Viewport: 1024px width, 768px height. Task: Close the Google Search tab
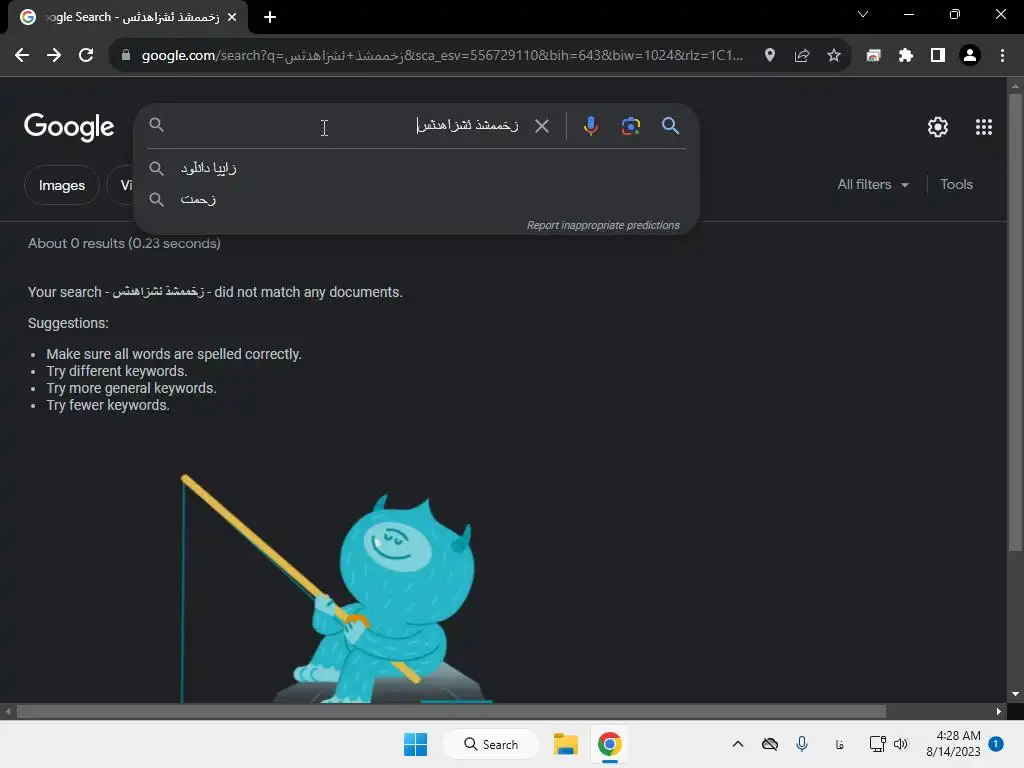pyautogui.click(x=232, y=17)
